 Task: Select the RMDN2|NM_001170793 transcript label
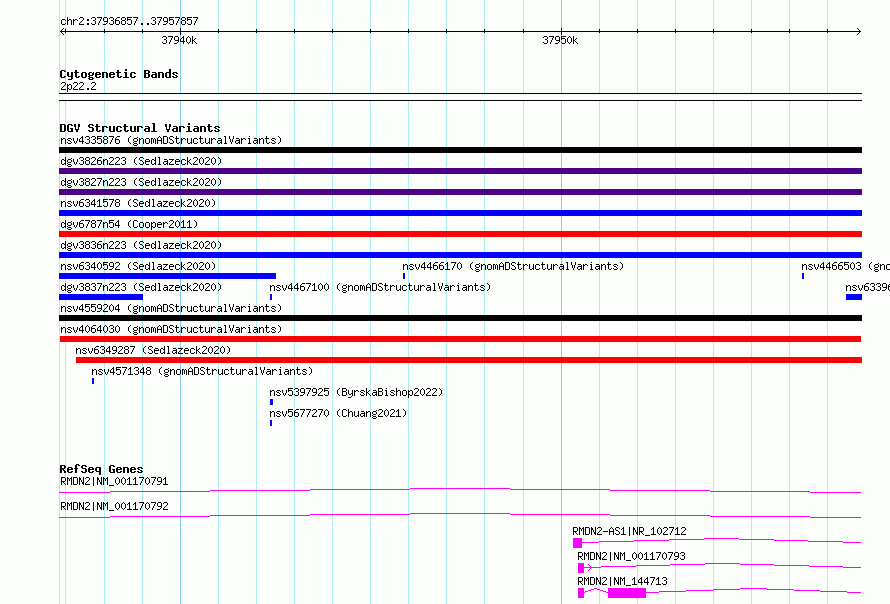631,556
